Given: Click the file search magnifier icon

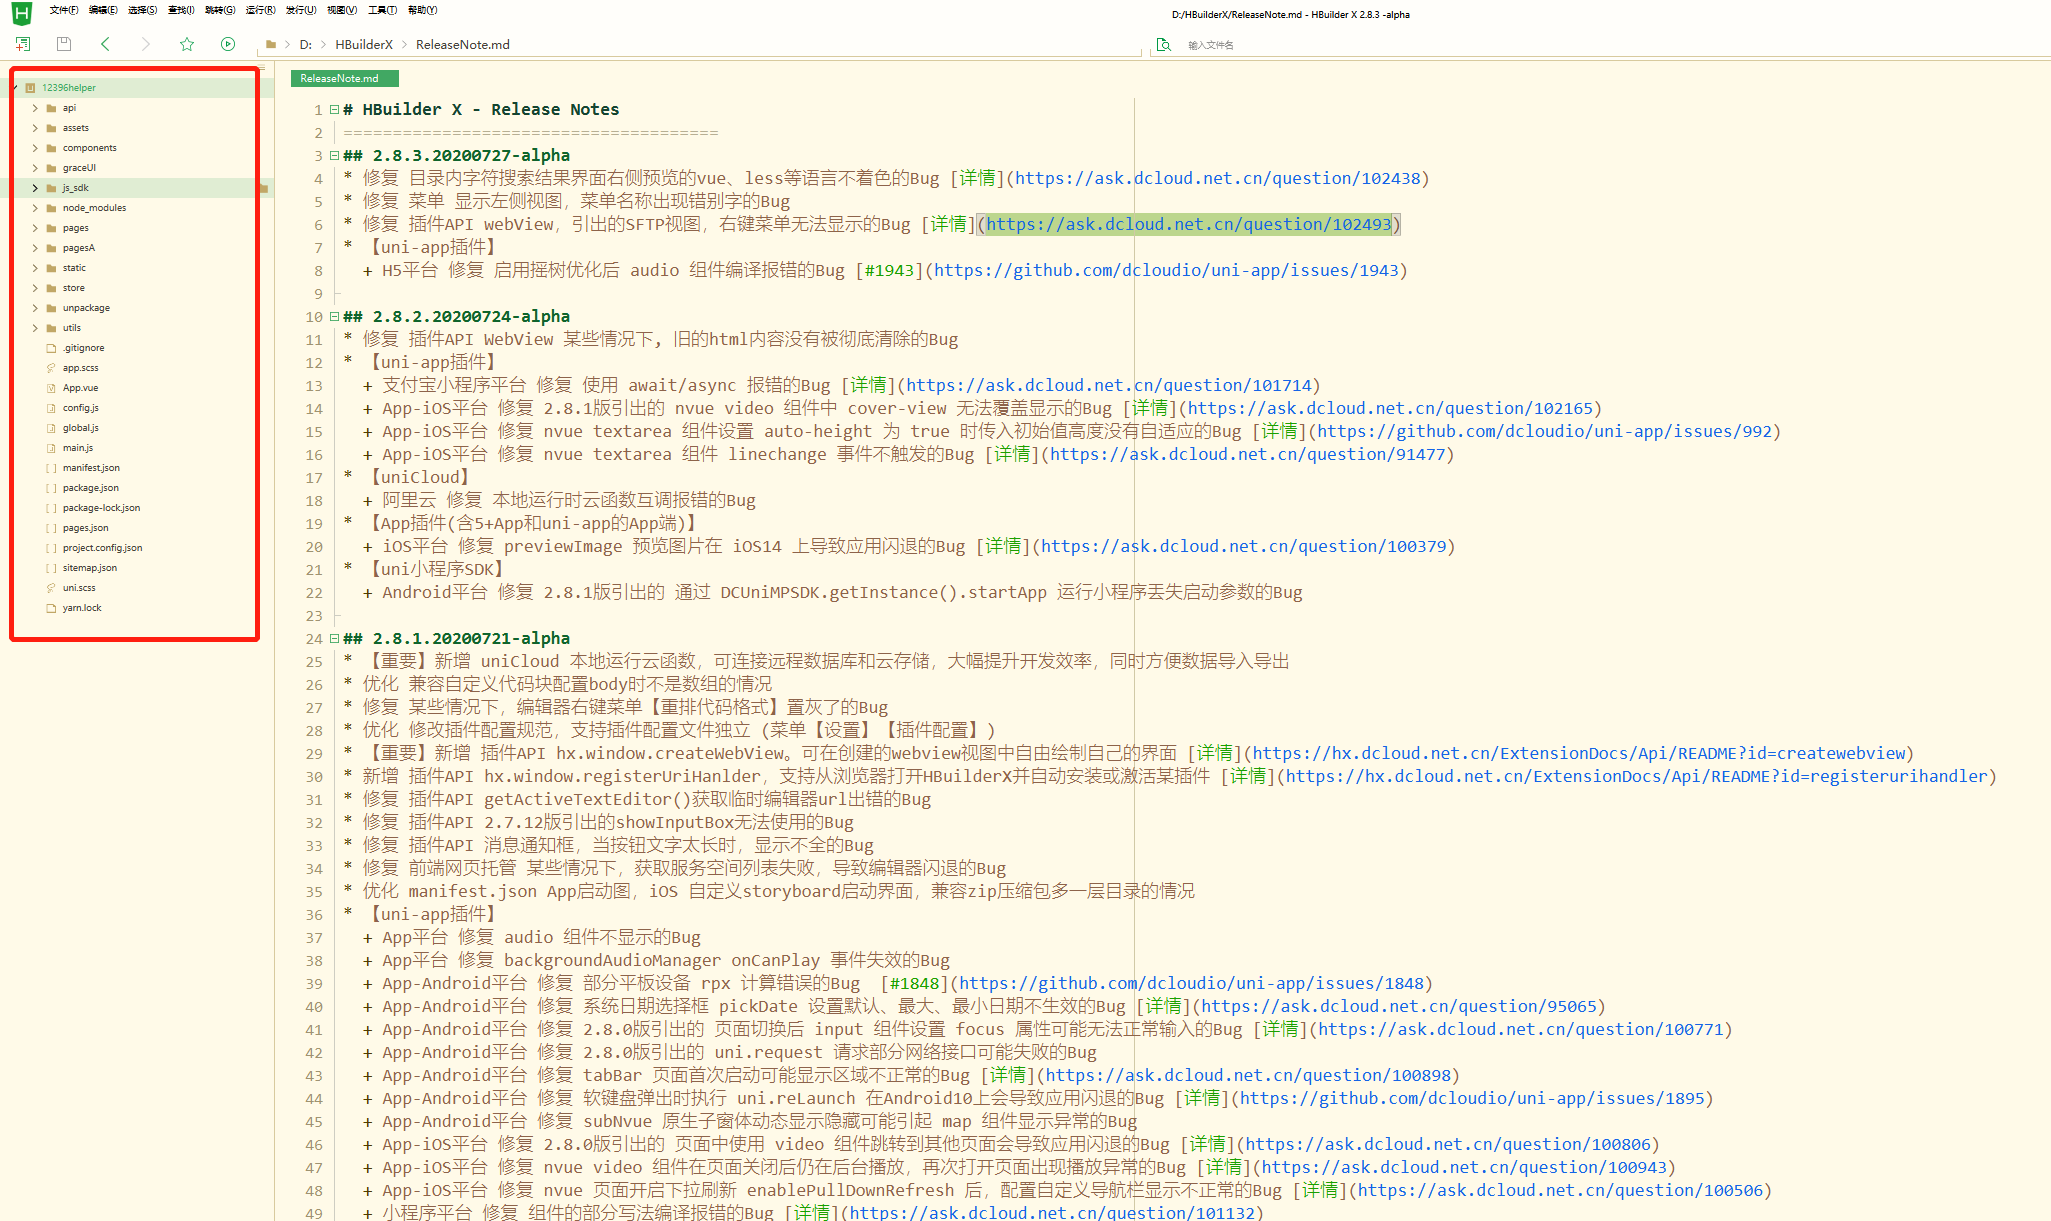Looking at the screenshot, I should (1163, 45).
